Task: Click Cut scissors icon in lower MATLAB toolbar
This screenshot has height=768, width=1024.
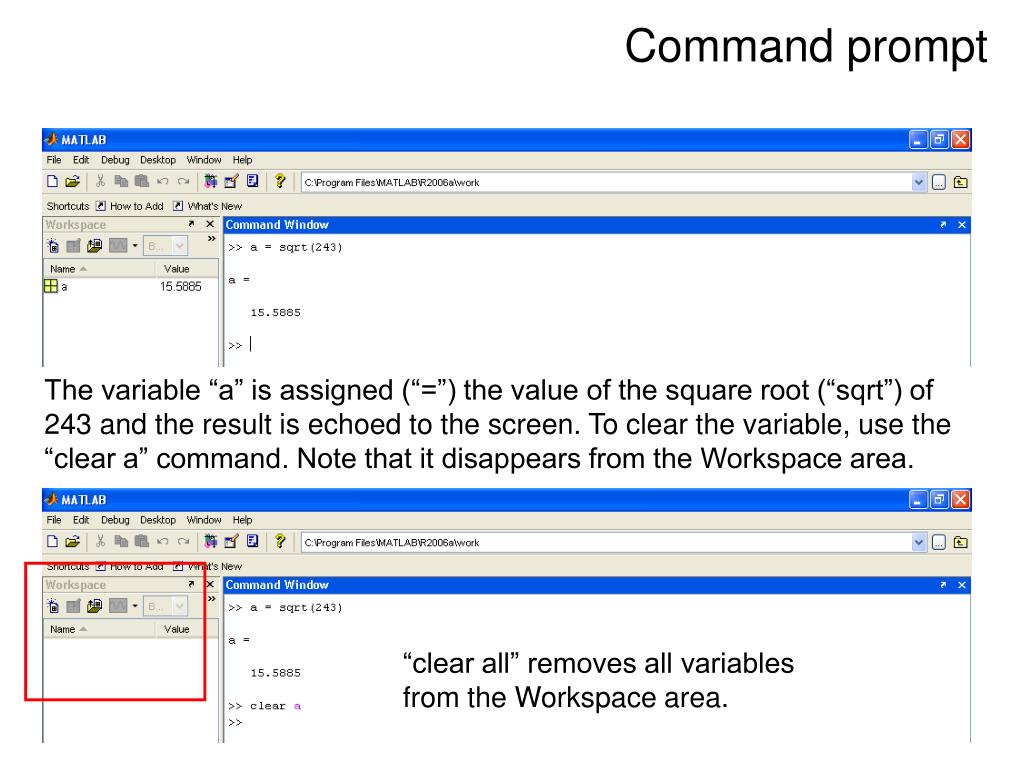Action: 101,541
